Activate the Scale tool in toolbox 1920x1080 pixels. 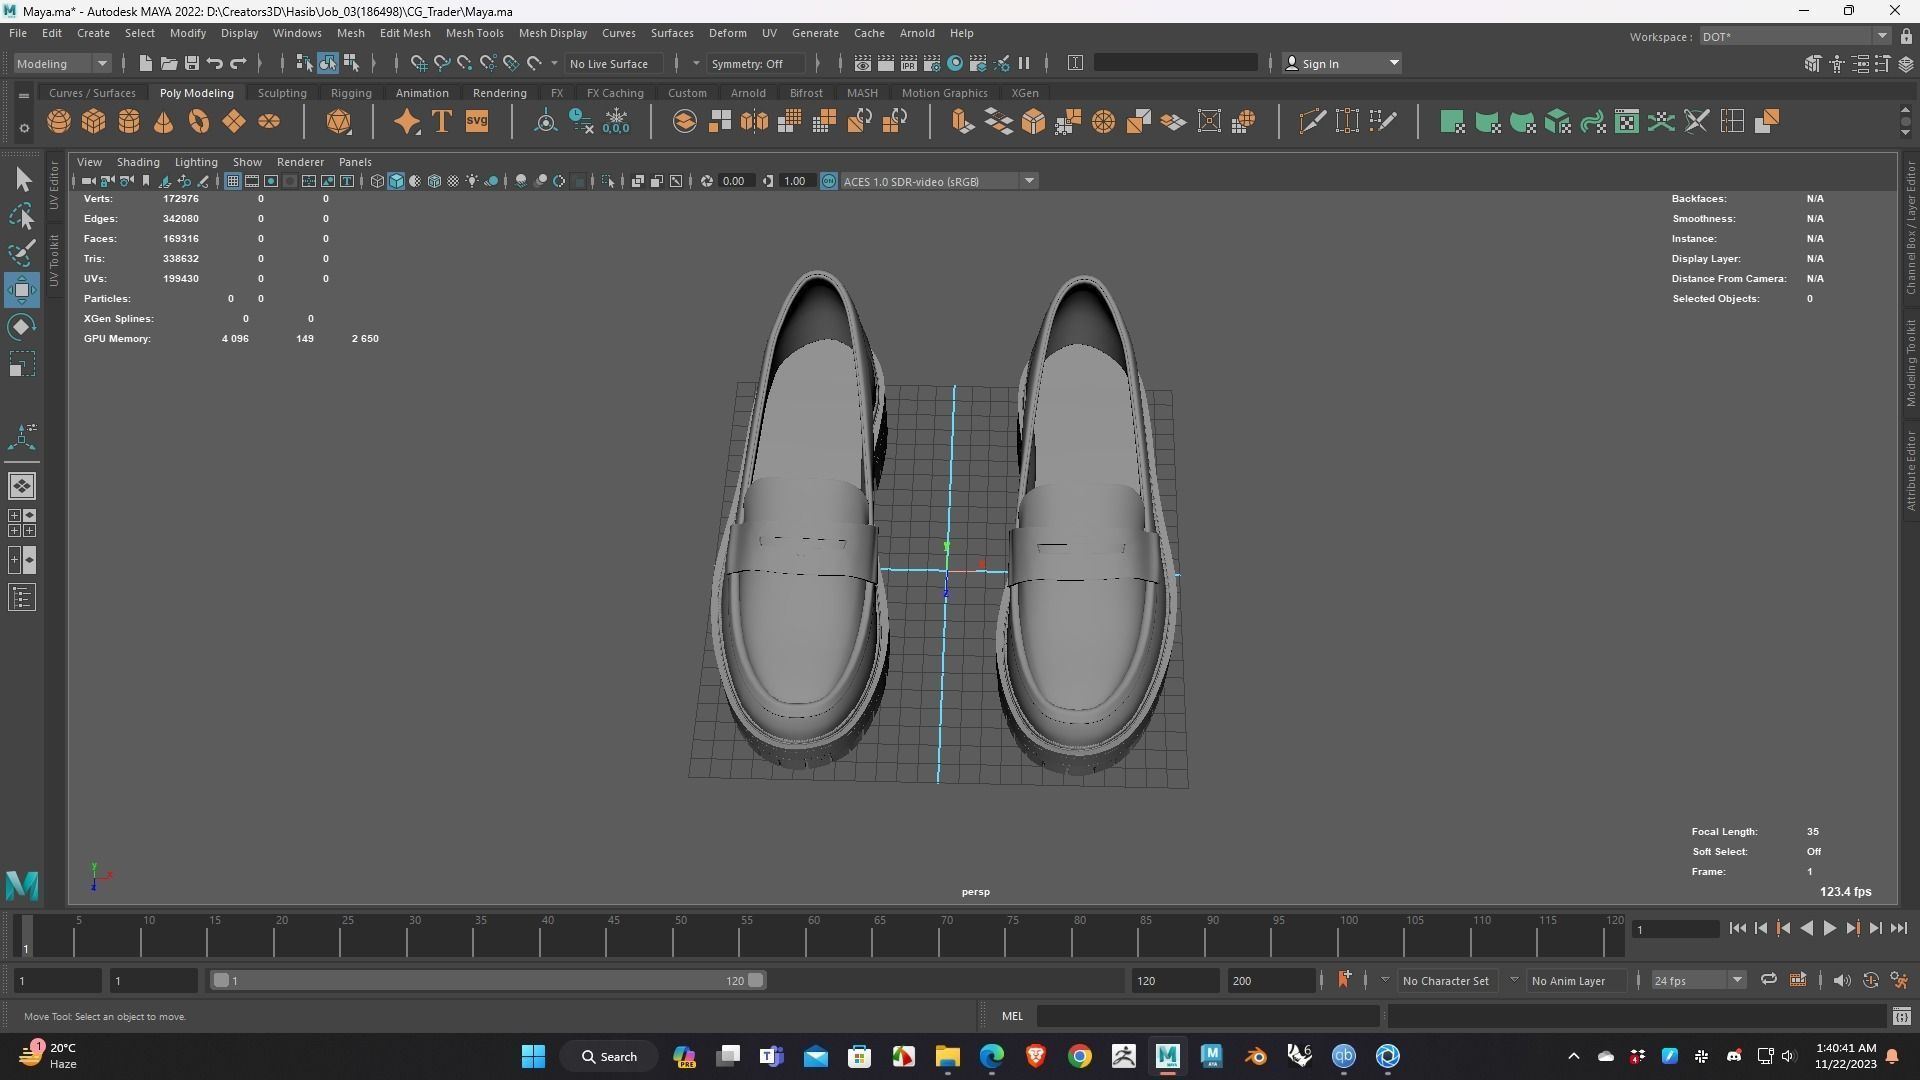22,364
